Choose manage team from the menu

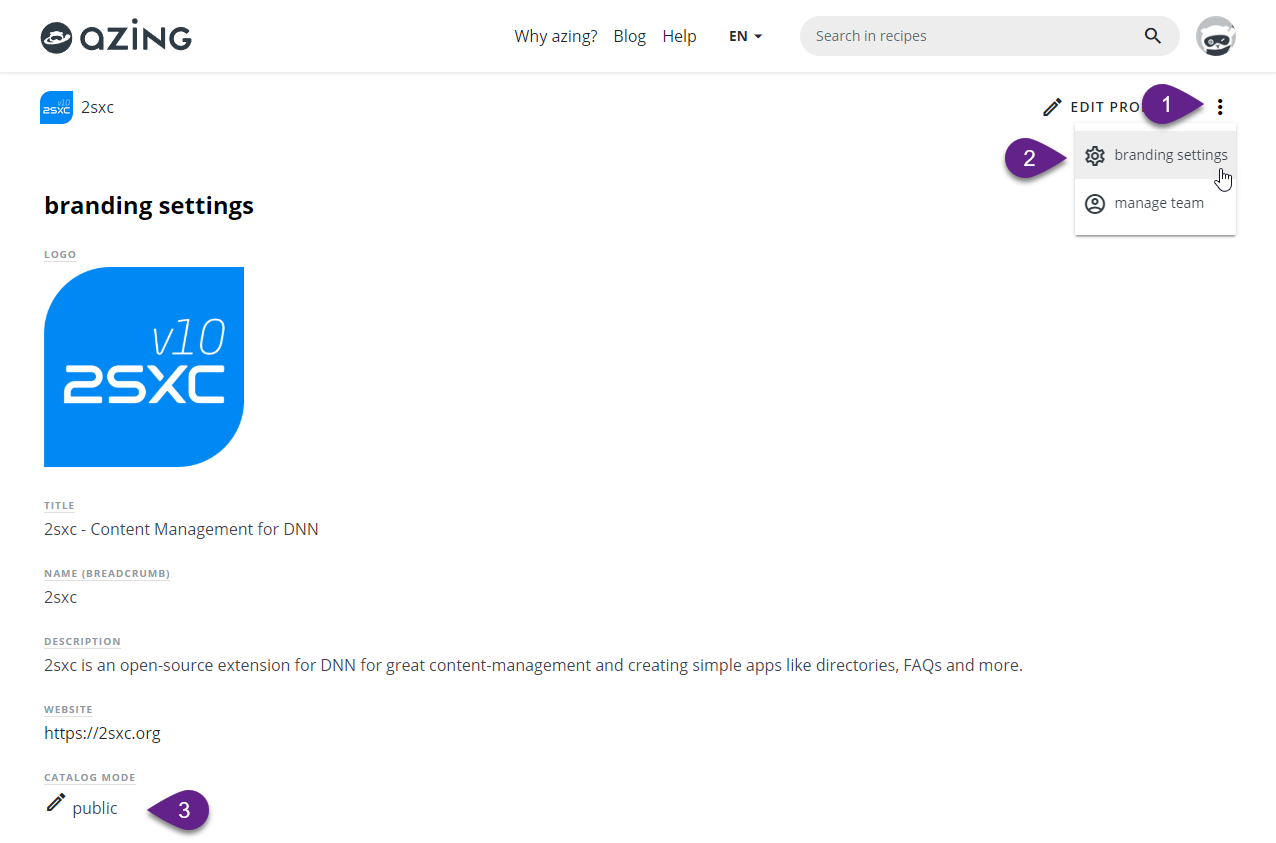1158,203
